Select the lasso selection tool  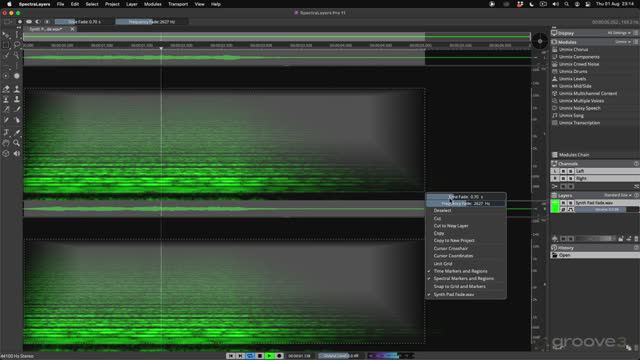pyautogui.click(x=16, y=45)
